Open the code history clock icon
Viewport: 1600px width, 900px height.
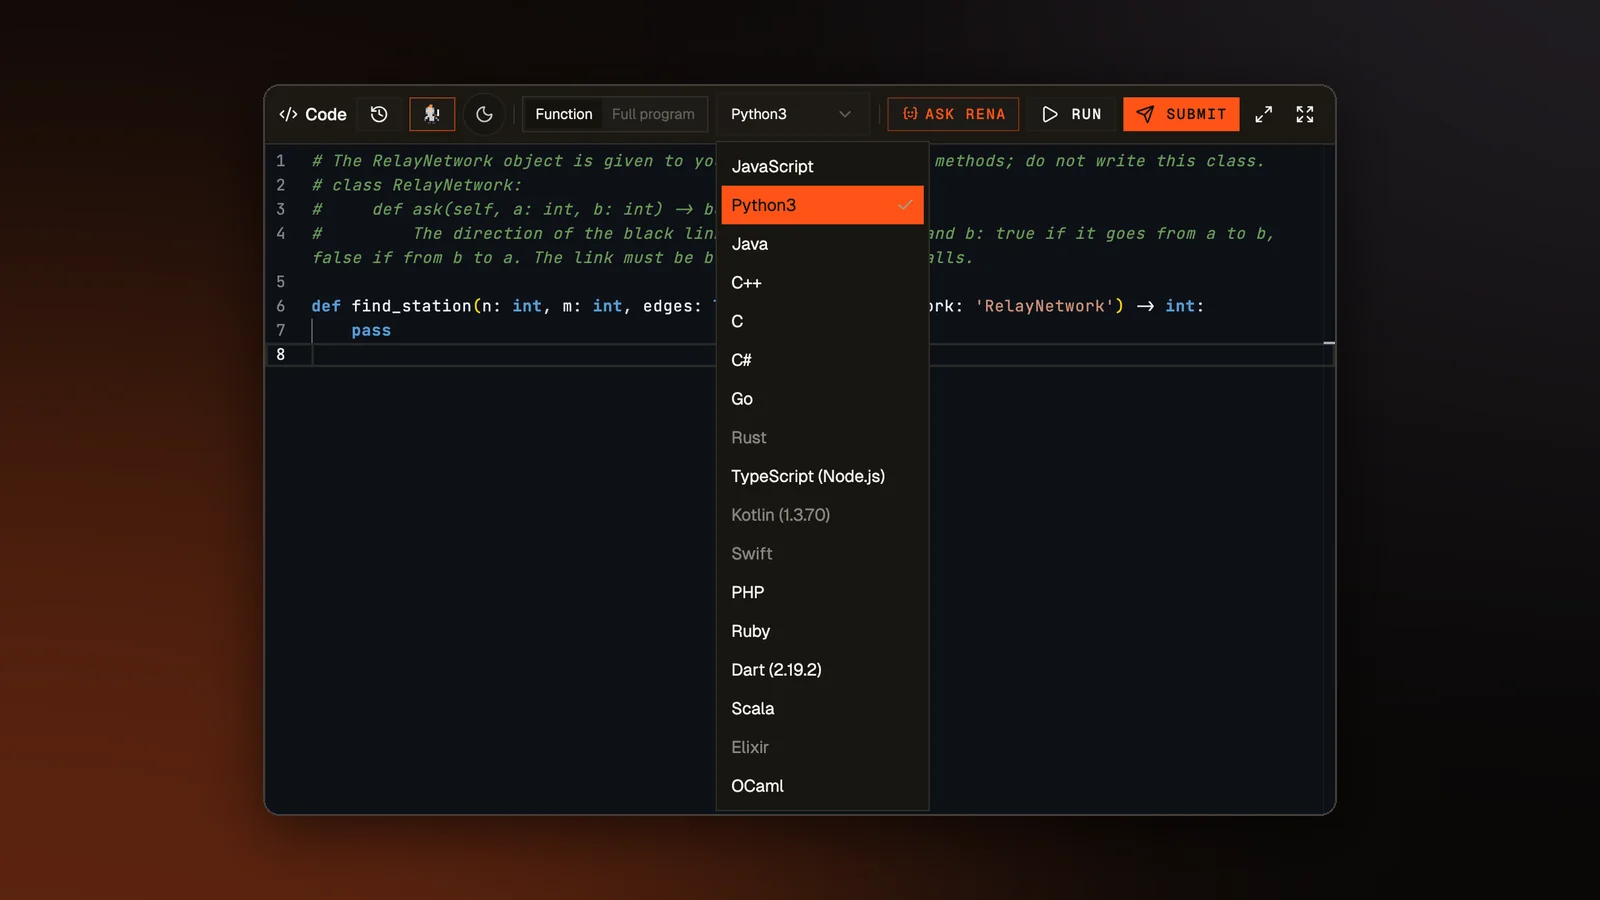pyautogui.click(x=379, y=114)
